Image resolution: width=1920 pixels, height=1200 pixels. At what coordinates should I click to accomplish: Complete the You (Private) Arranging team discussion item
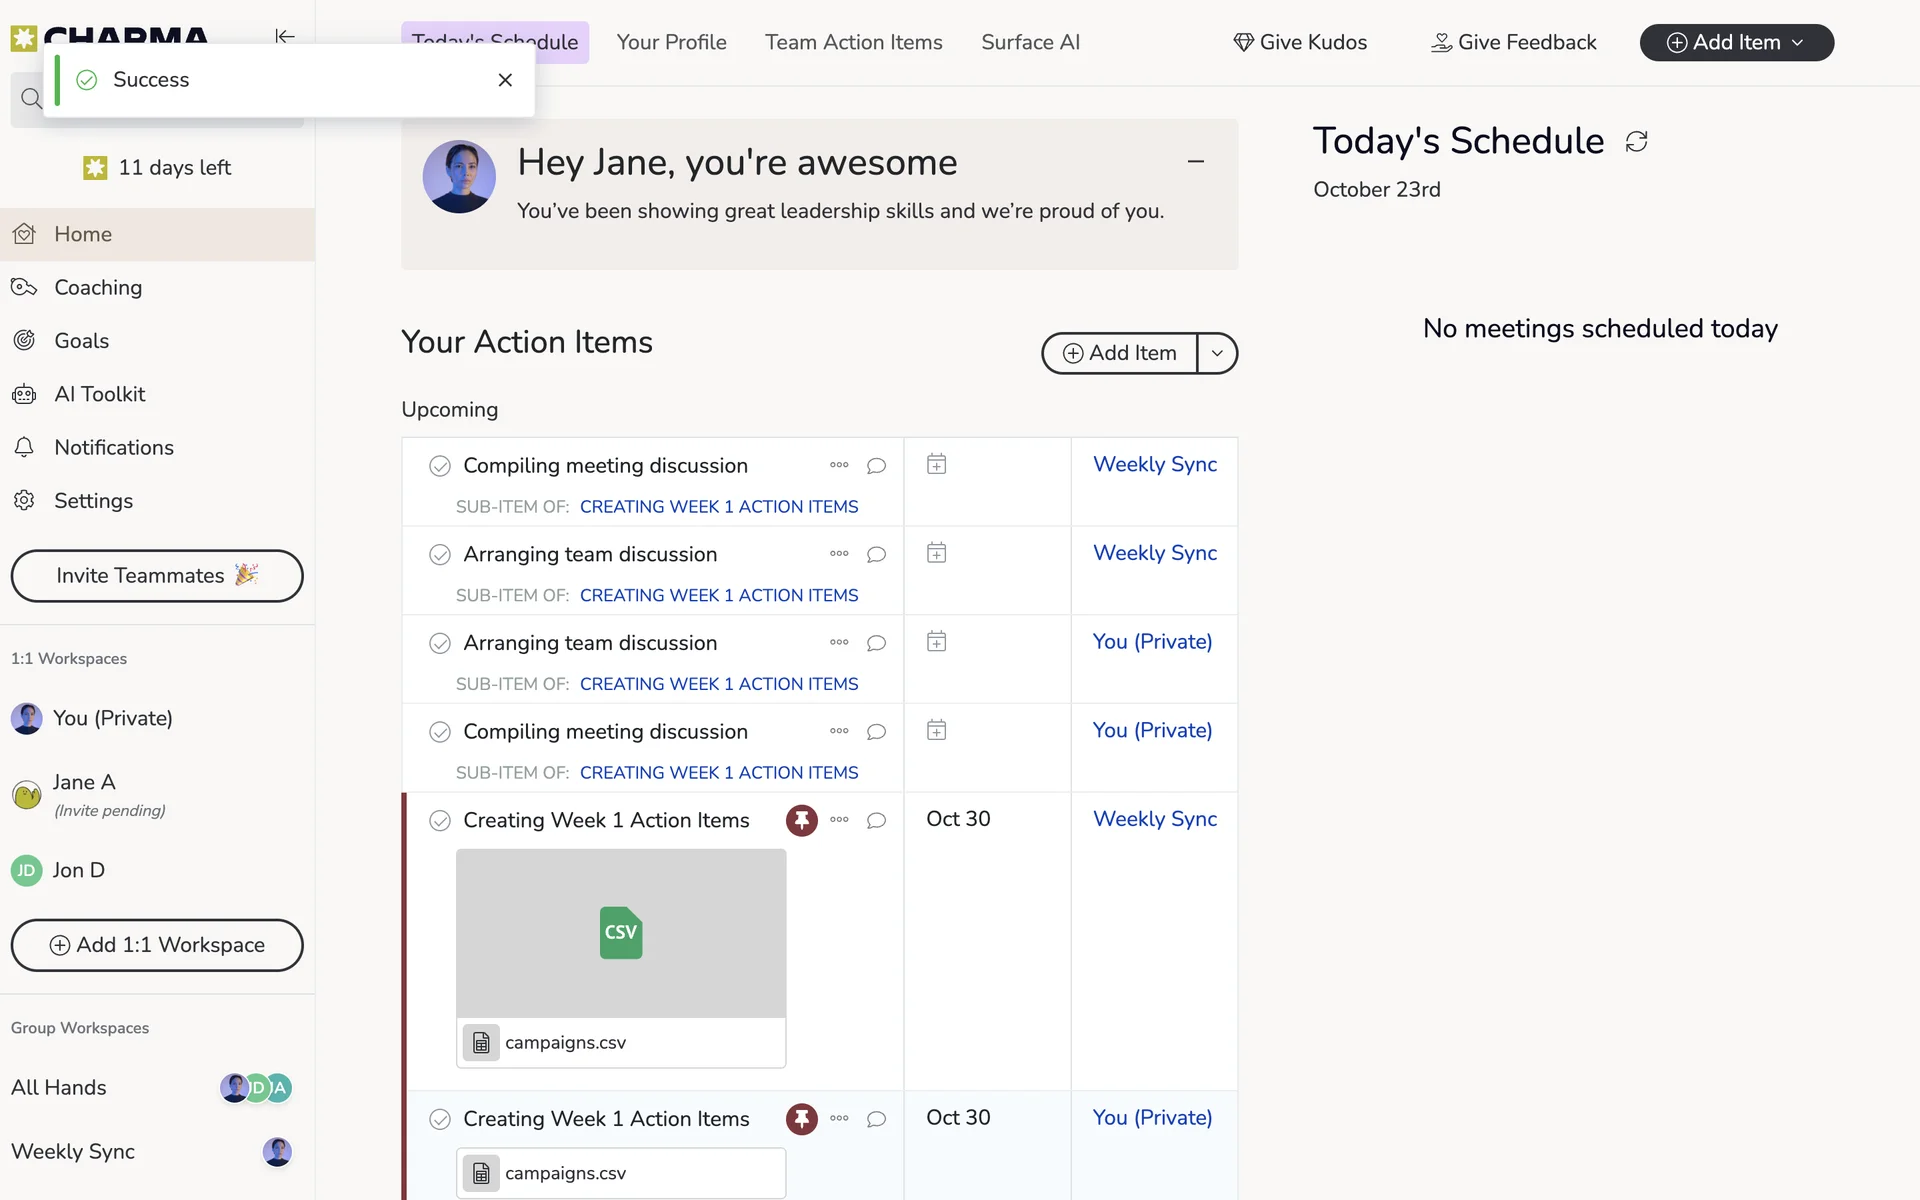440,643
